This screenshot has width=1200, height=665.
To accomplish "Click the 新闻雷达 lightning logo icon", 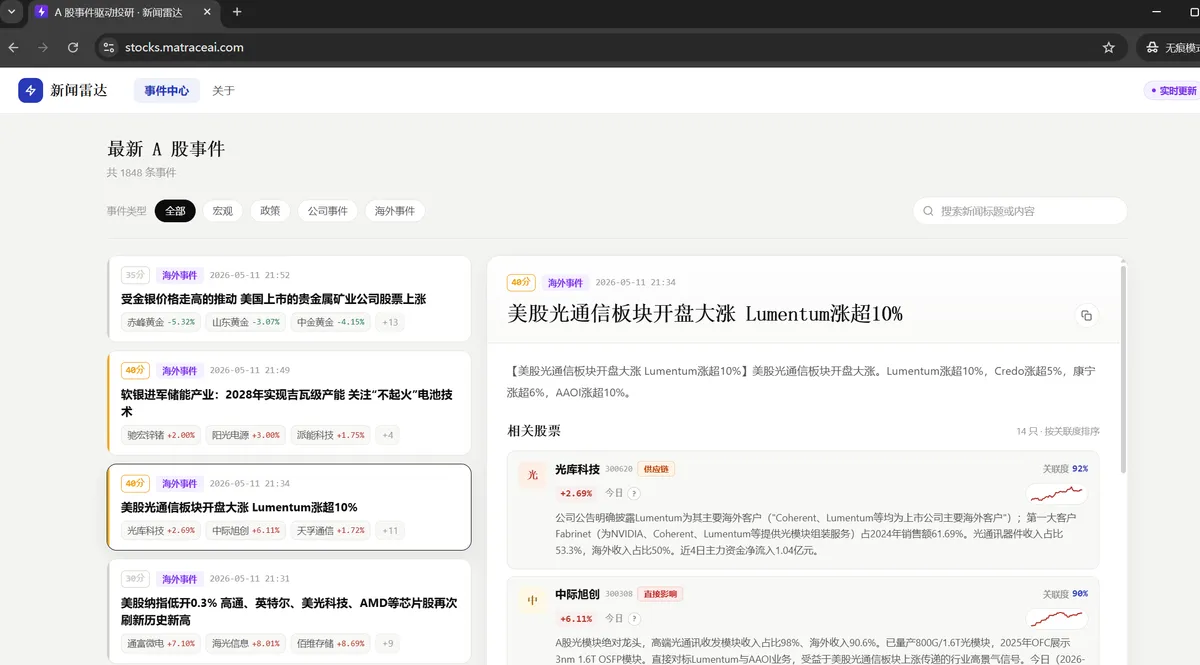I will 31,90.
